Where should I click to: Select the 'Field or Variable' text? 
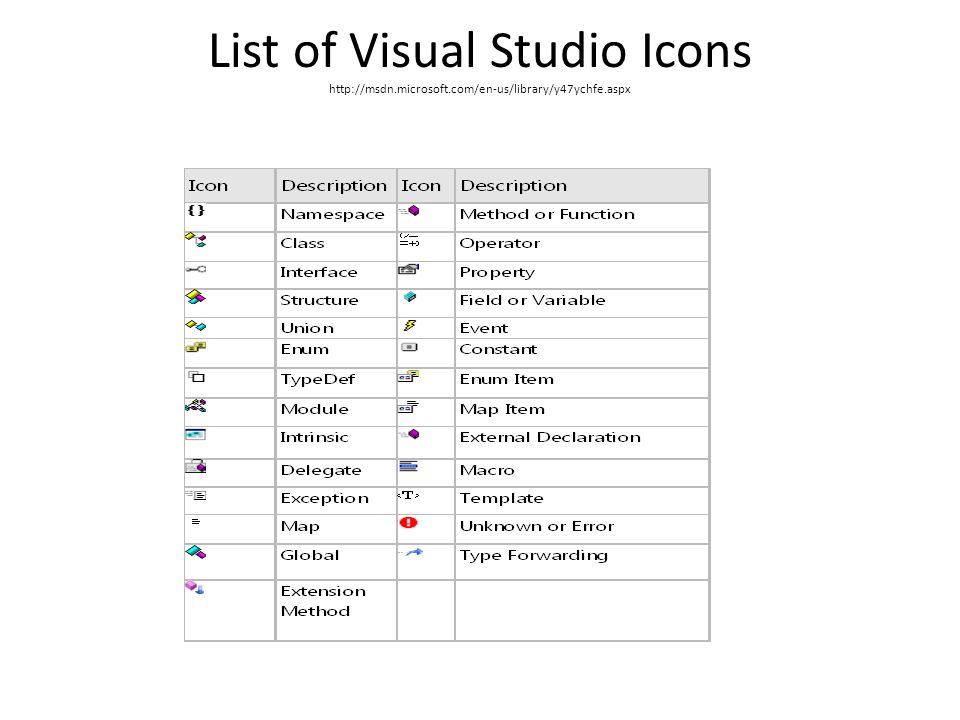click(x=533, y=300)
